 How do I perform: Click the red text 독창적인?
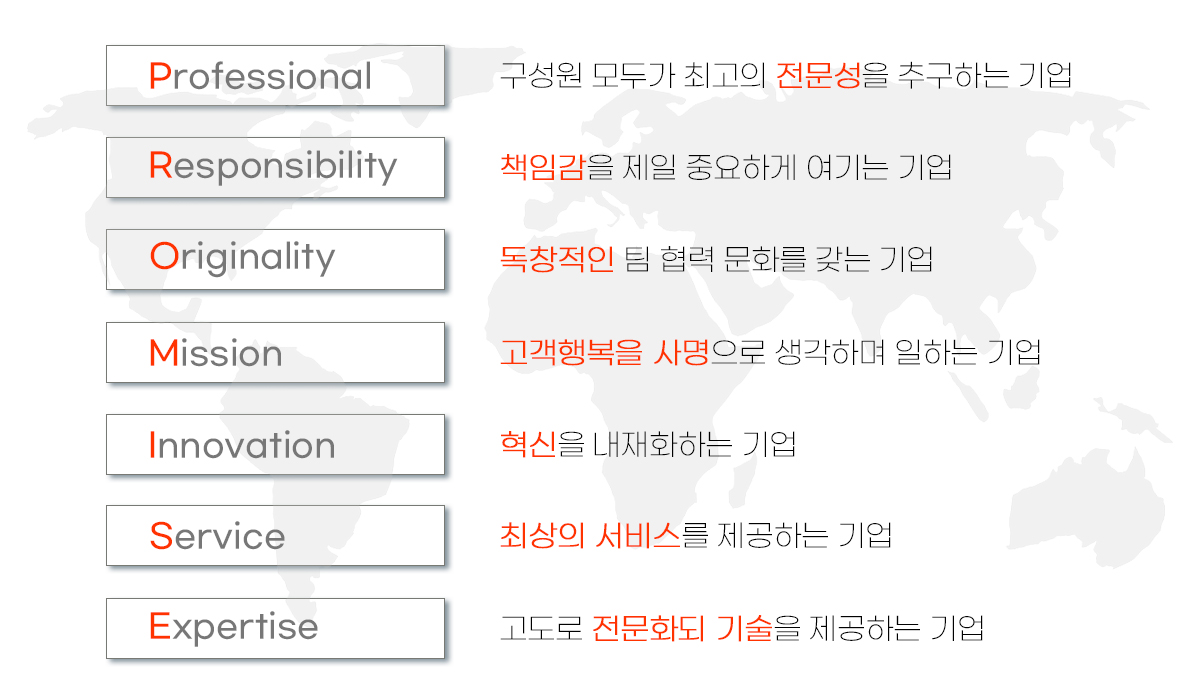tap(557, 259)
